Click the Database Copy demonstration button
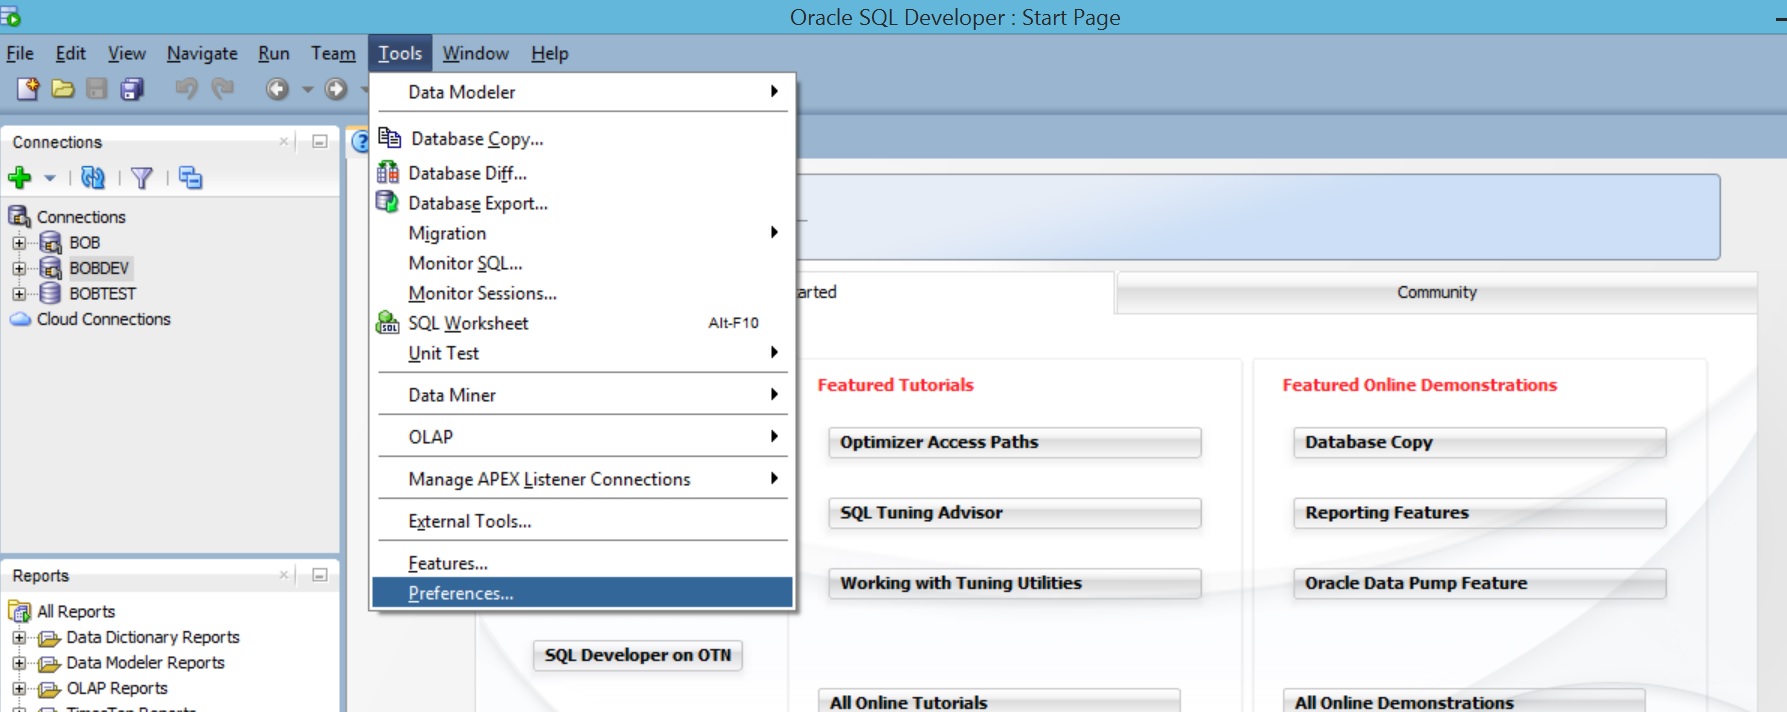This screenshot has width=1787, height=712. point(1480,442)
